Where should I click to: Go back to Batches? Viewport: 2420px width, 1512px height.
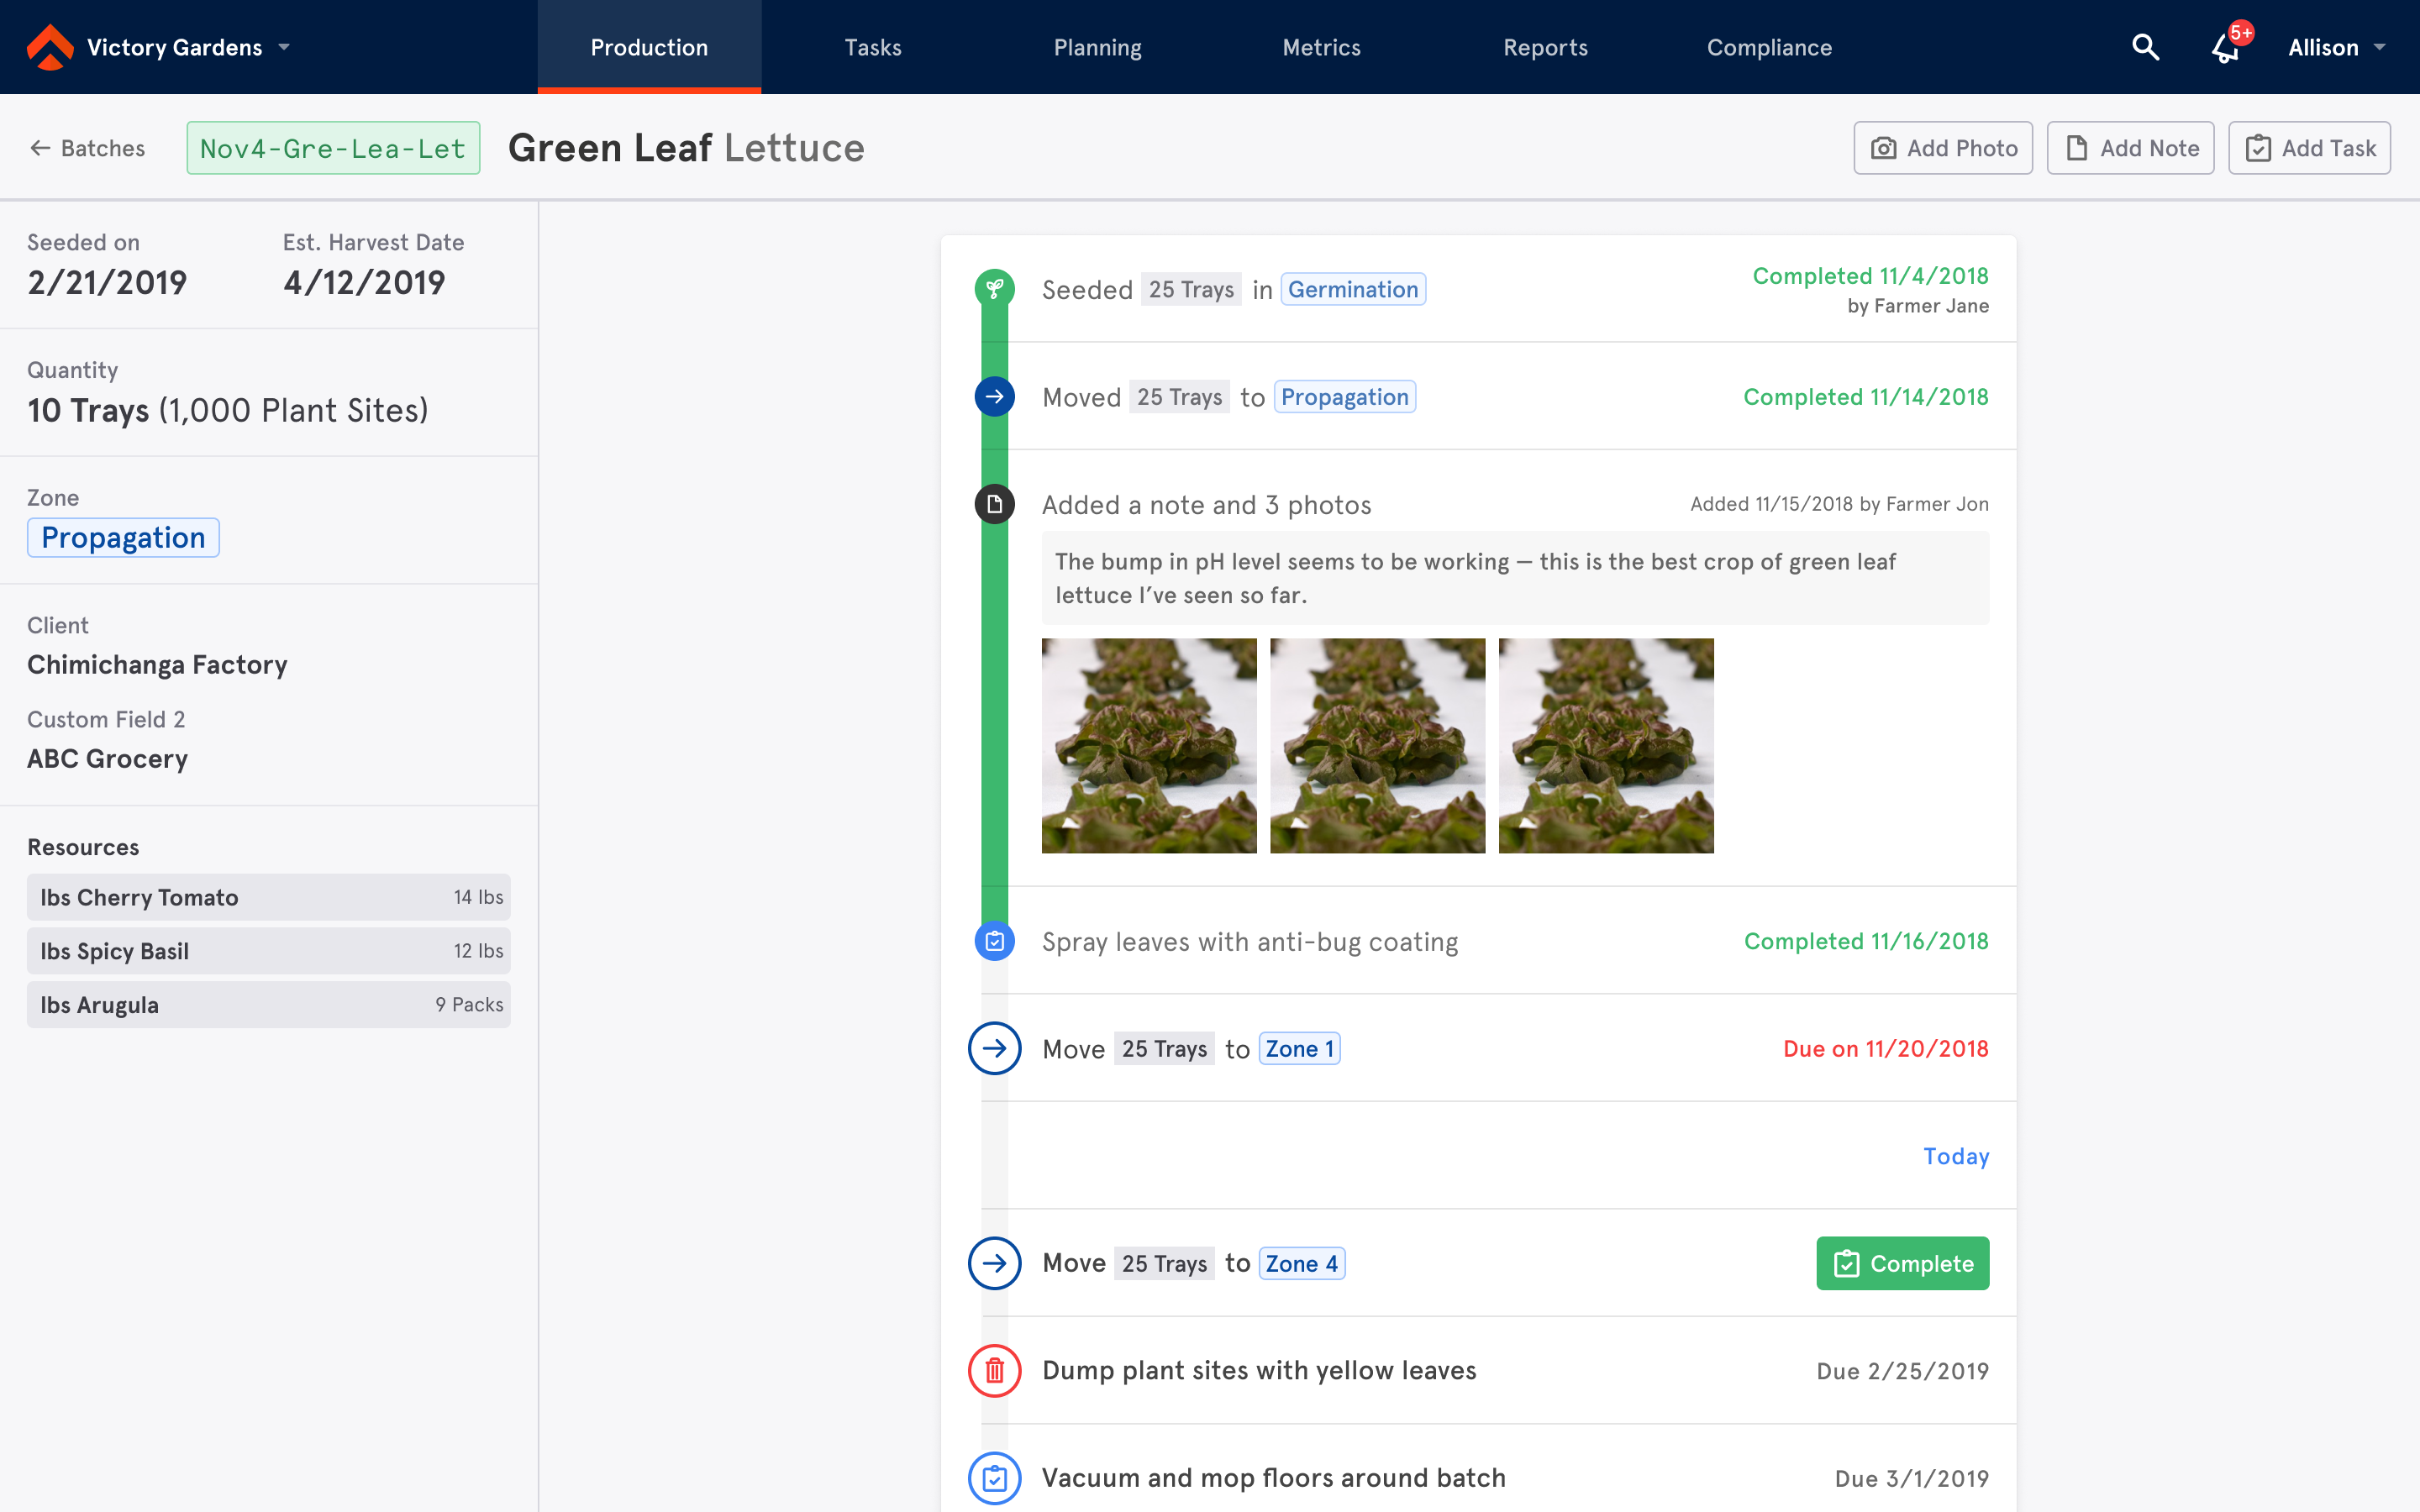coord(87,148)
